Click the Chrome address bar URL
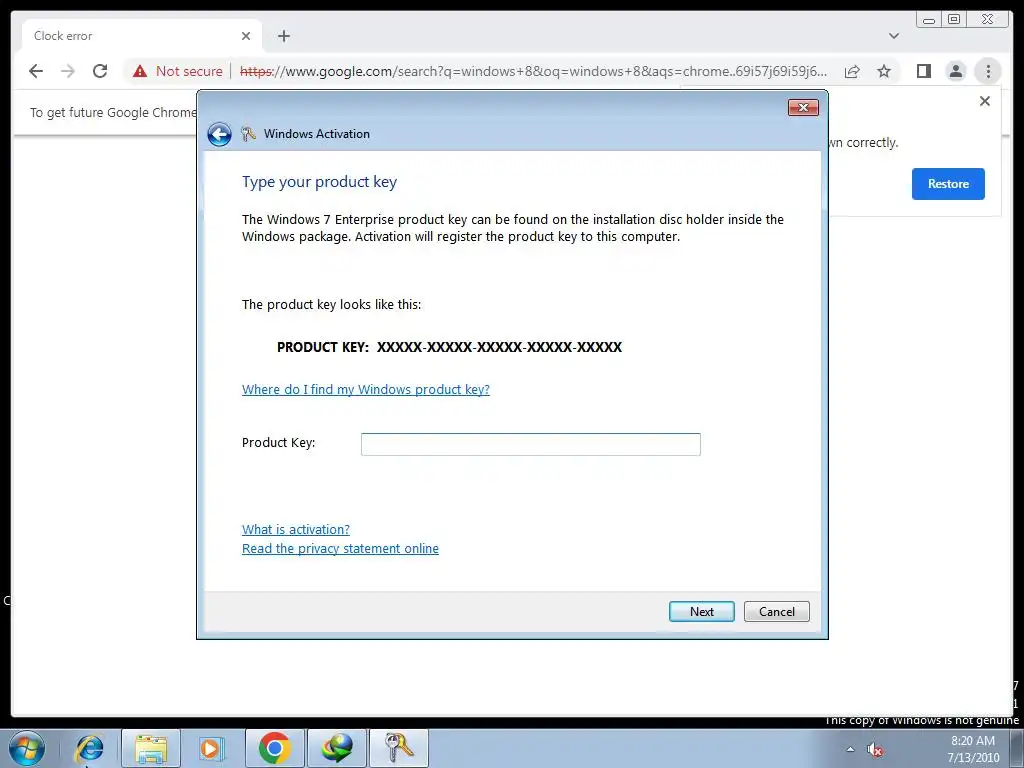The height and width of the screenshot is (768, 1024). point(533,71)
